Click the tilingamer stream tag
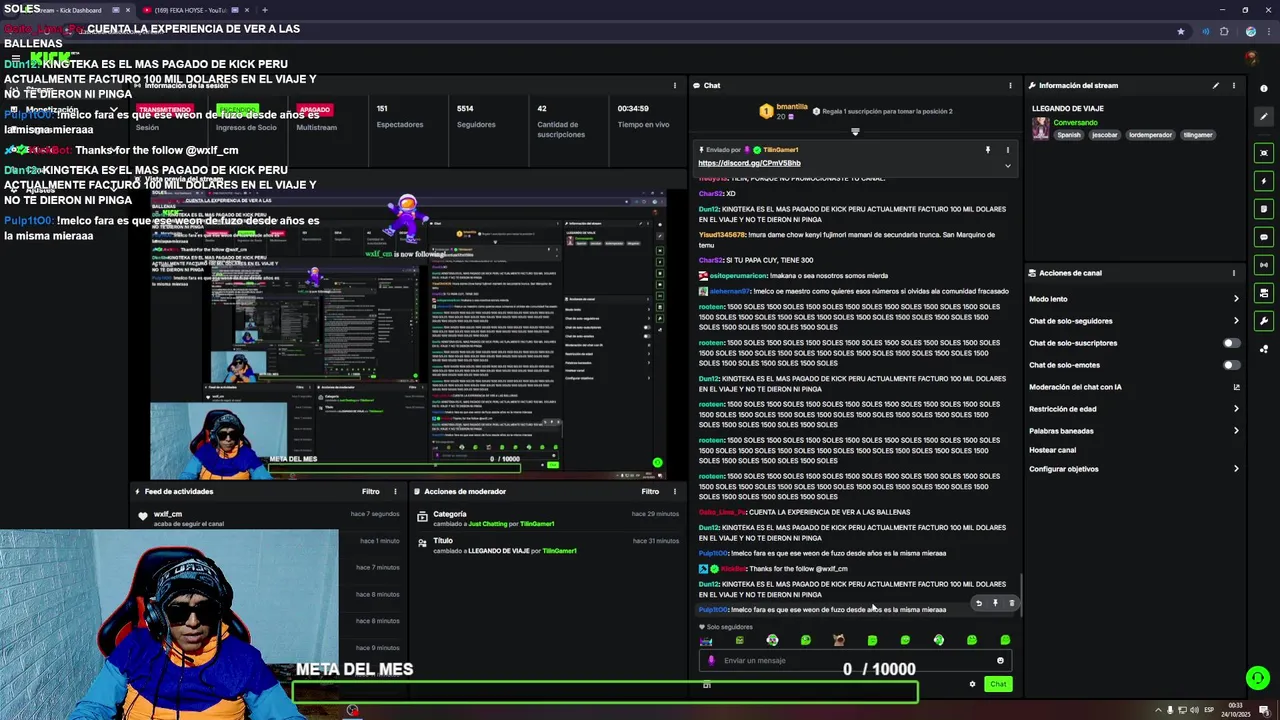This screenshot has width=1280, height=720. [x=1198, y=135]
